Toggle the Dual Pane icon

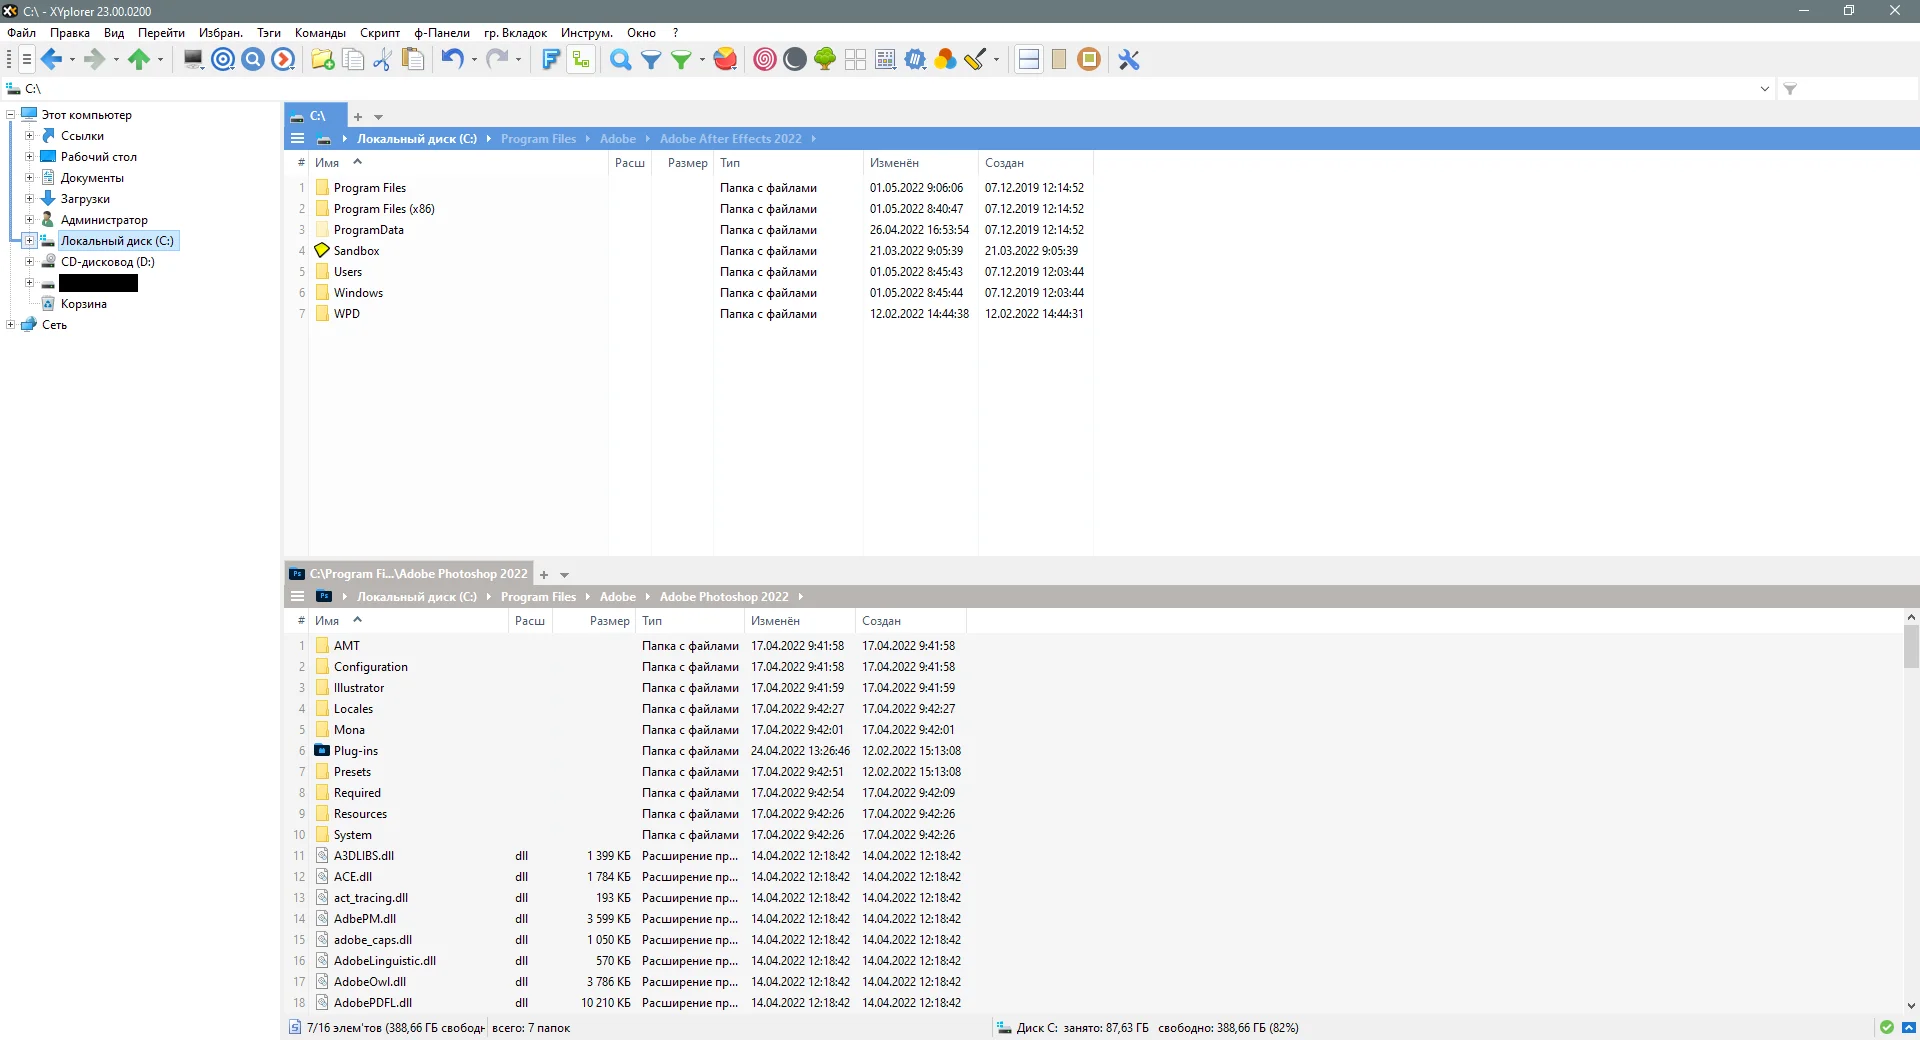1028,60
